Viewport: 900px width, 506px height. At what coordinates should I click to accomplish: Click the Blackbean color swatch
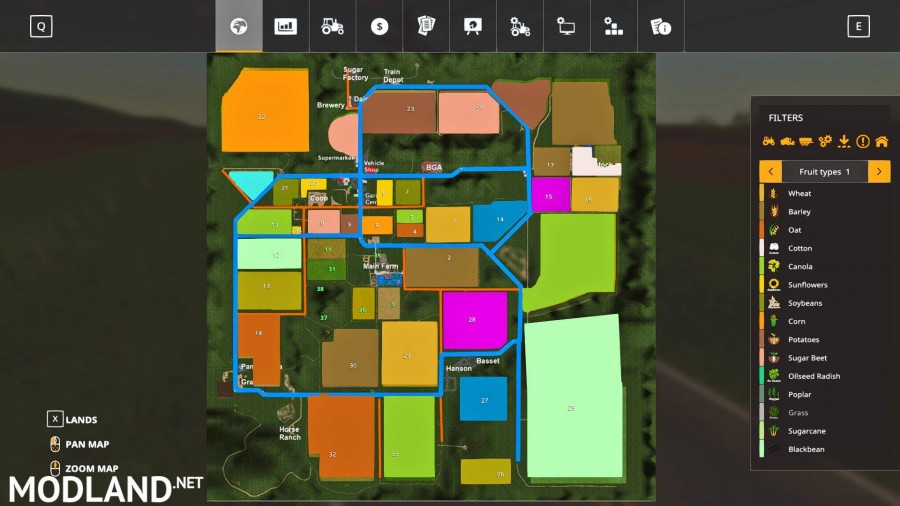click(762, 449)
